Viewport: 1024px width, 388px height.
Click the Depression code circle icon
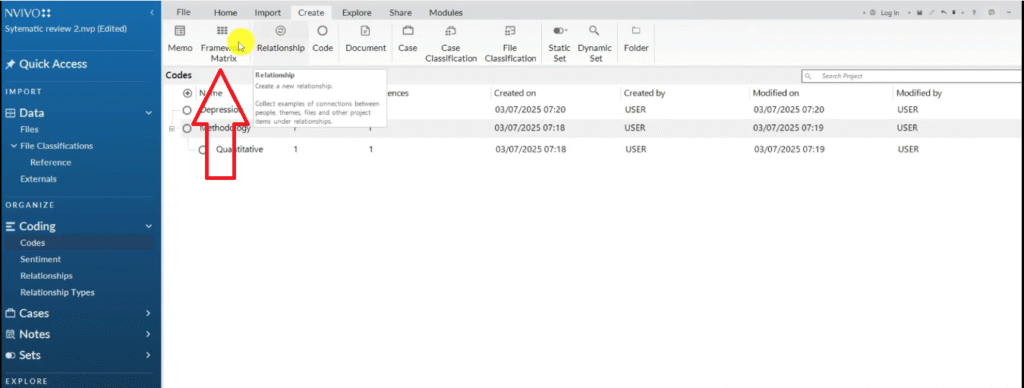(187, 110)
